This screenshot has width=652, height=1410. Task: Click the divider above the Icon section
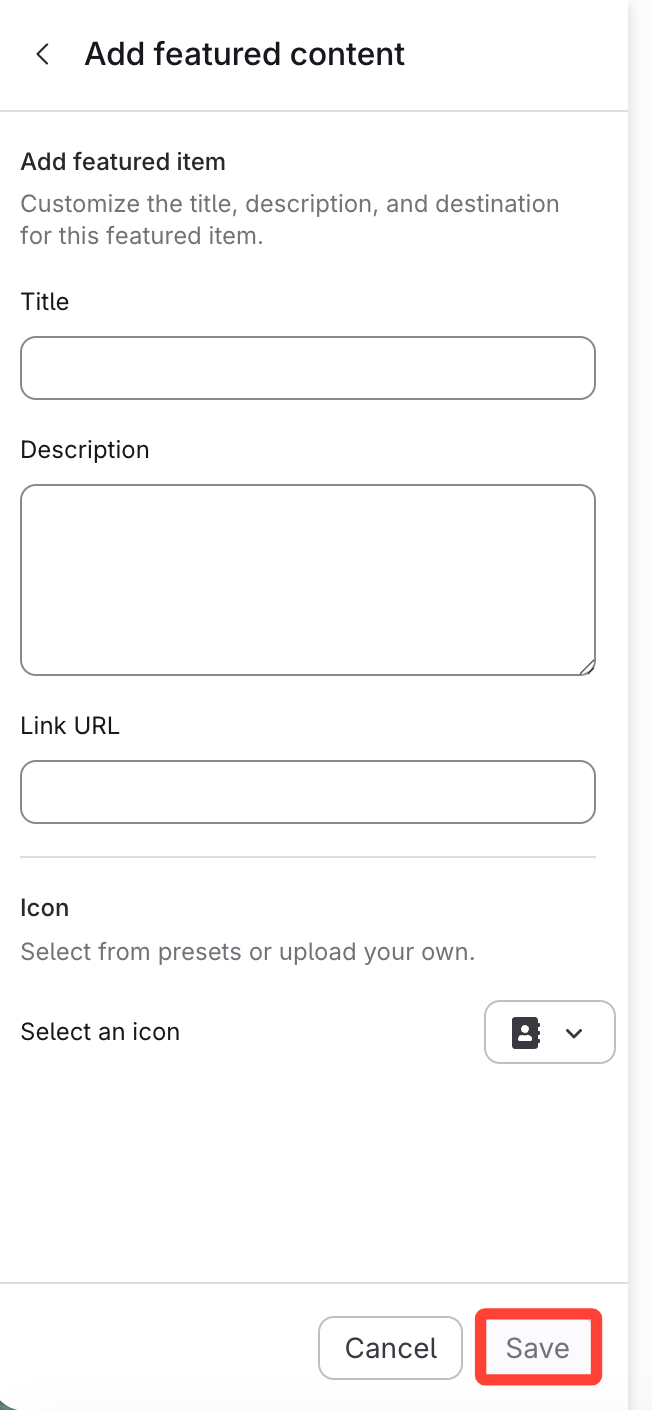pyautogui.click(x=308, y=857)
